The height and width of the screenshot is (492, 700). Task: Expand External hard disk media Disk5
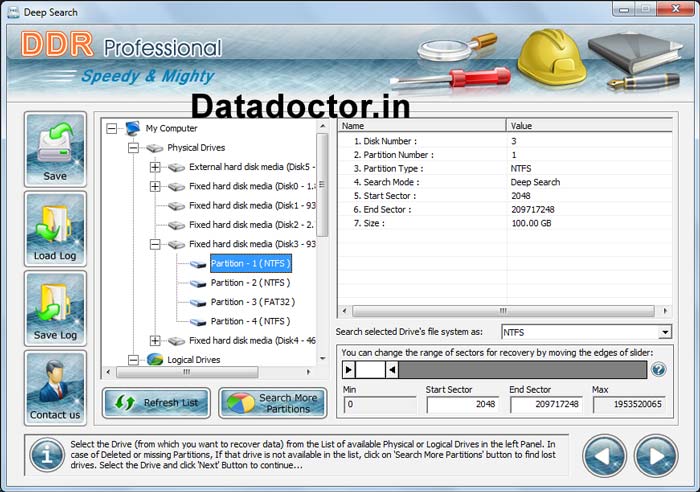pyautogui.click(x=155, y=167)
